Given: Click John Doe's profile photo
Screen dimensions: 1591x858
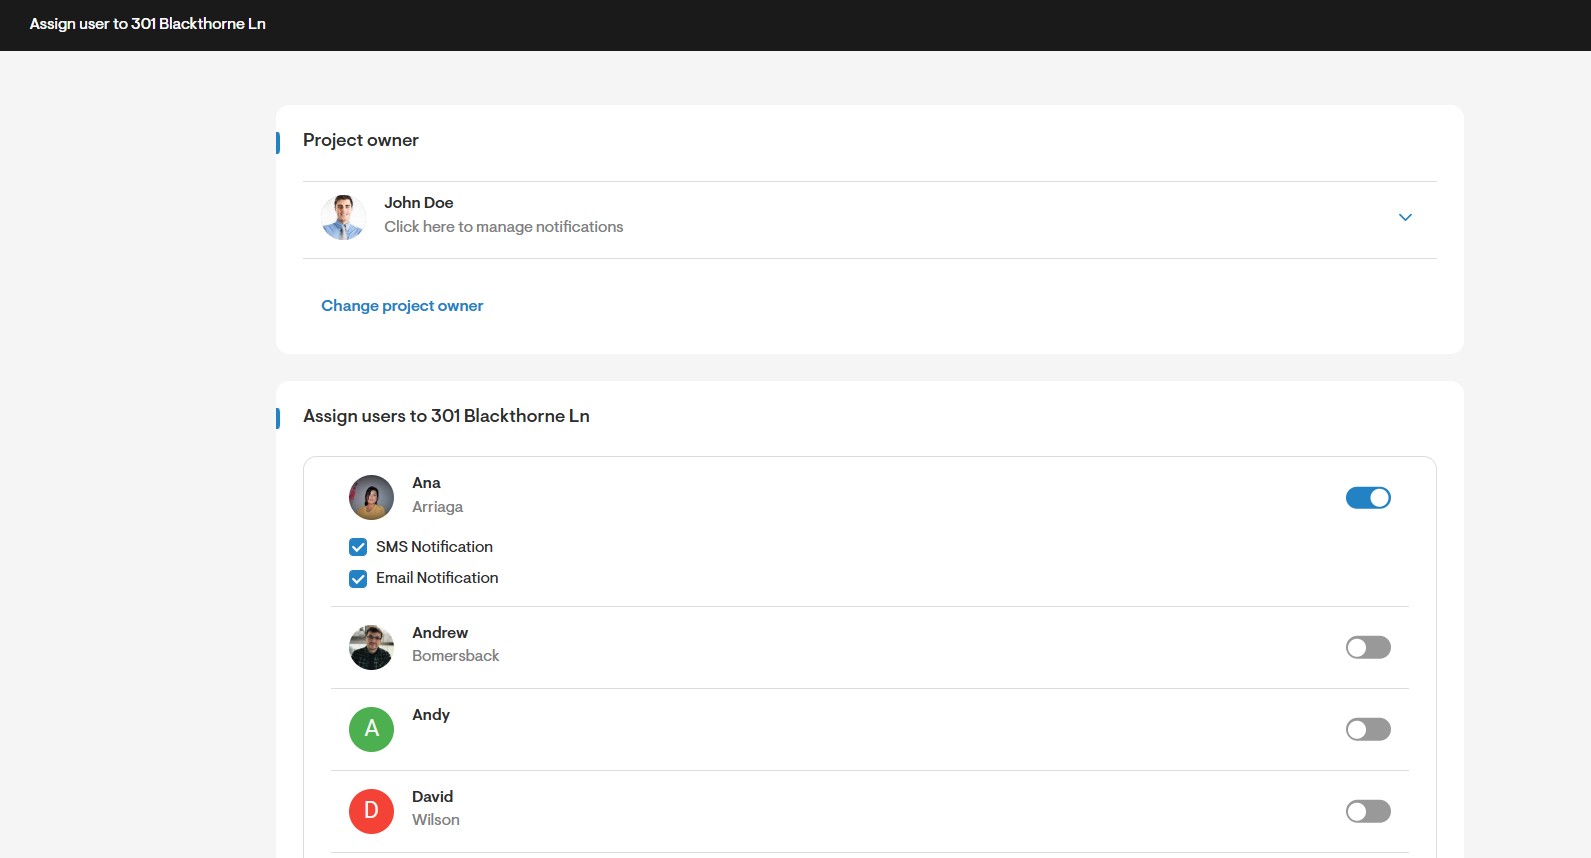Looking at the screenshot, I should (343, 217).
